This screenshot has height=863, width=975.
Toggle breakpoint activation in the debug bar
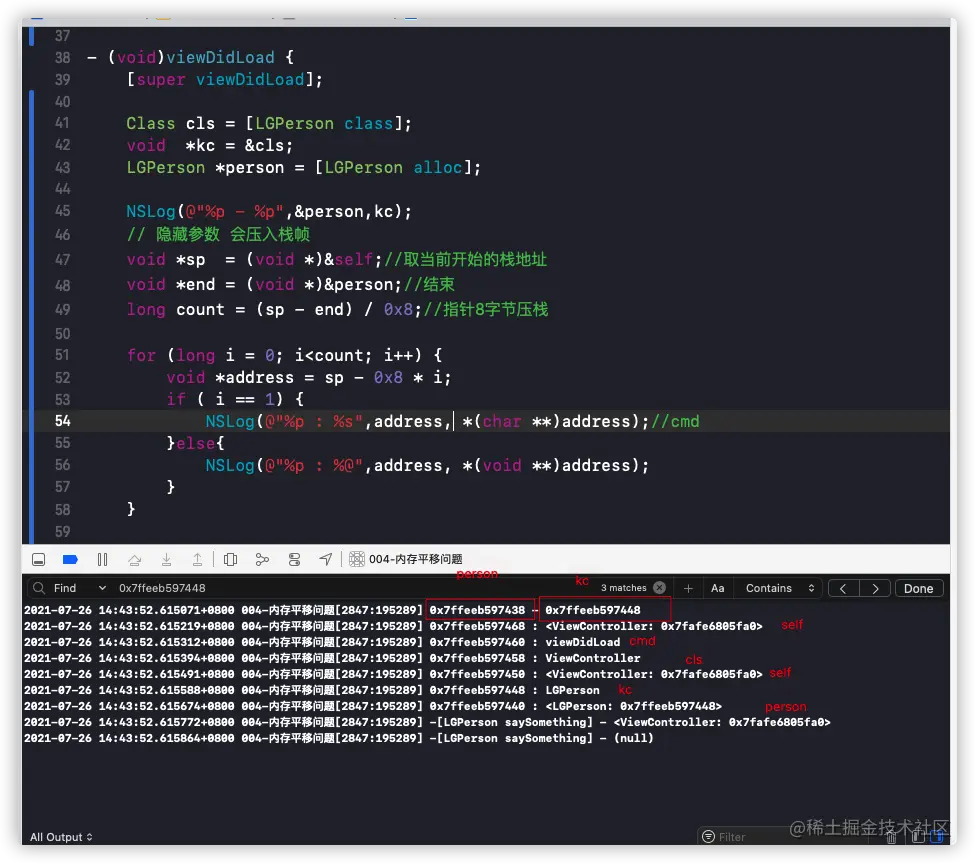70,560
